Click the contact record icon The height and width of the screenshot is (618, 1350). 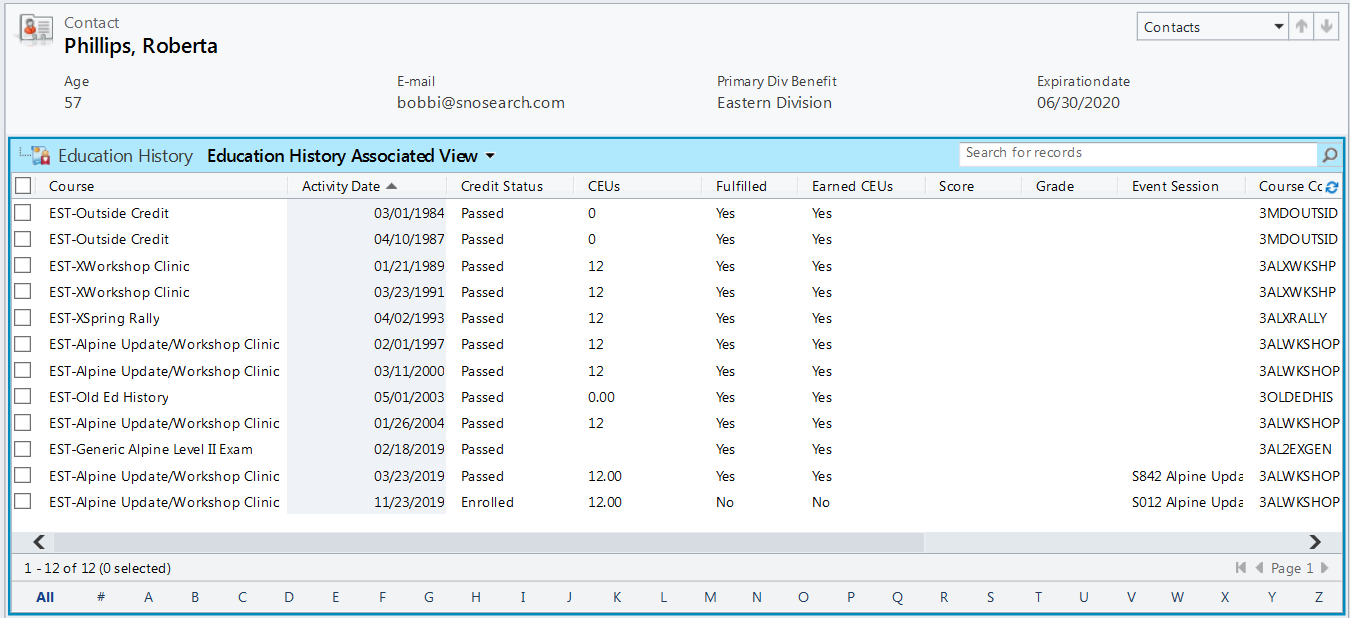[35, 30]
